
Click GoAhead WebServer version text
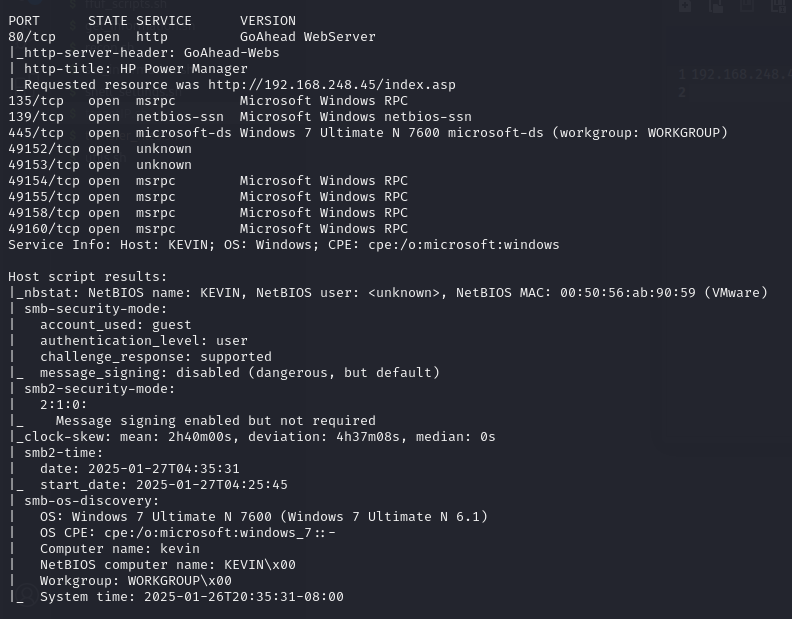[x=308, y=37]
